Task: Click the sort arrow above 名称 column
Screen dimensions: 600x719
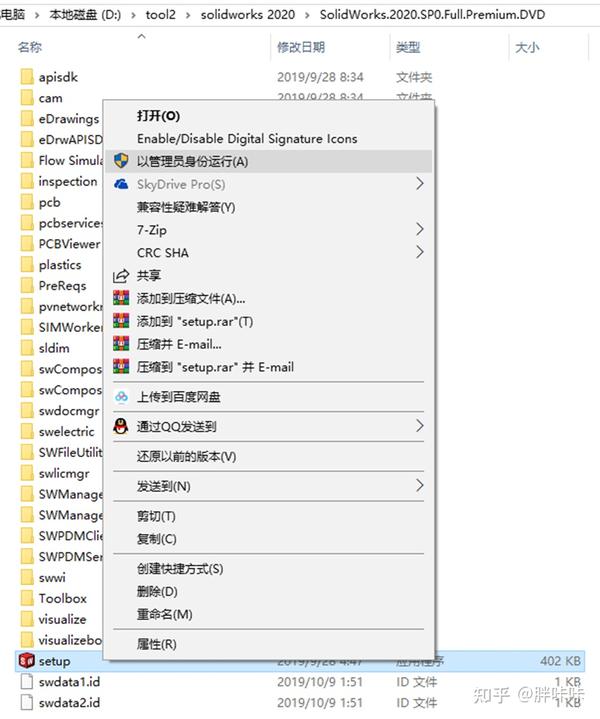Action: click(142, 36)
